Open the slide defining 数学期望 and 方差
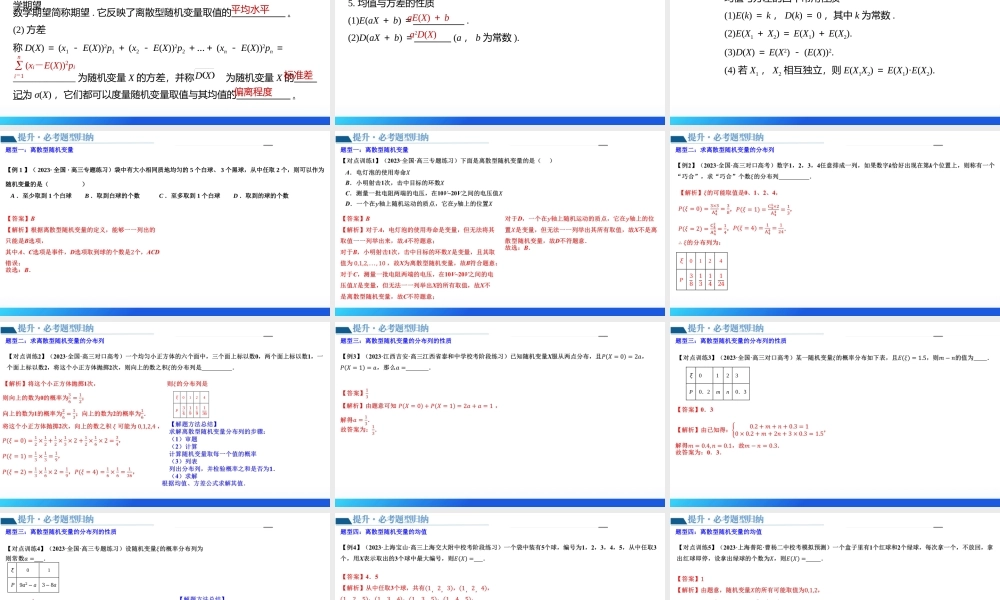This screenshot has height=600, width=1000. tap(165, 62)
